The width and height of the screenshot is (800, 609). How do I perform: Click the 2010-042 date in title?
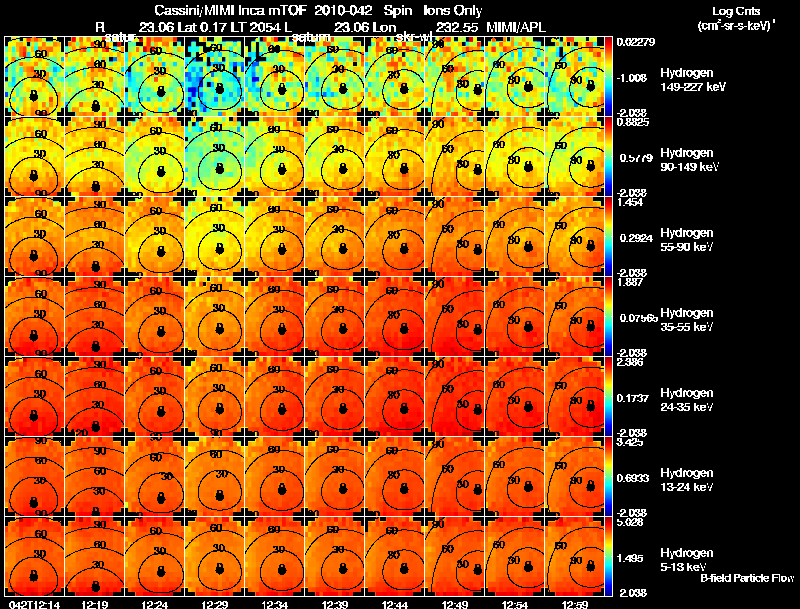click(343, 10)
